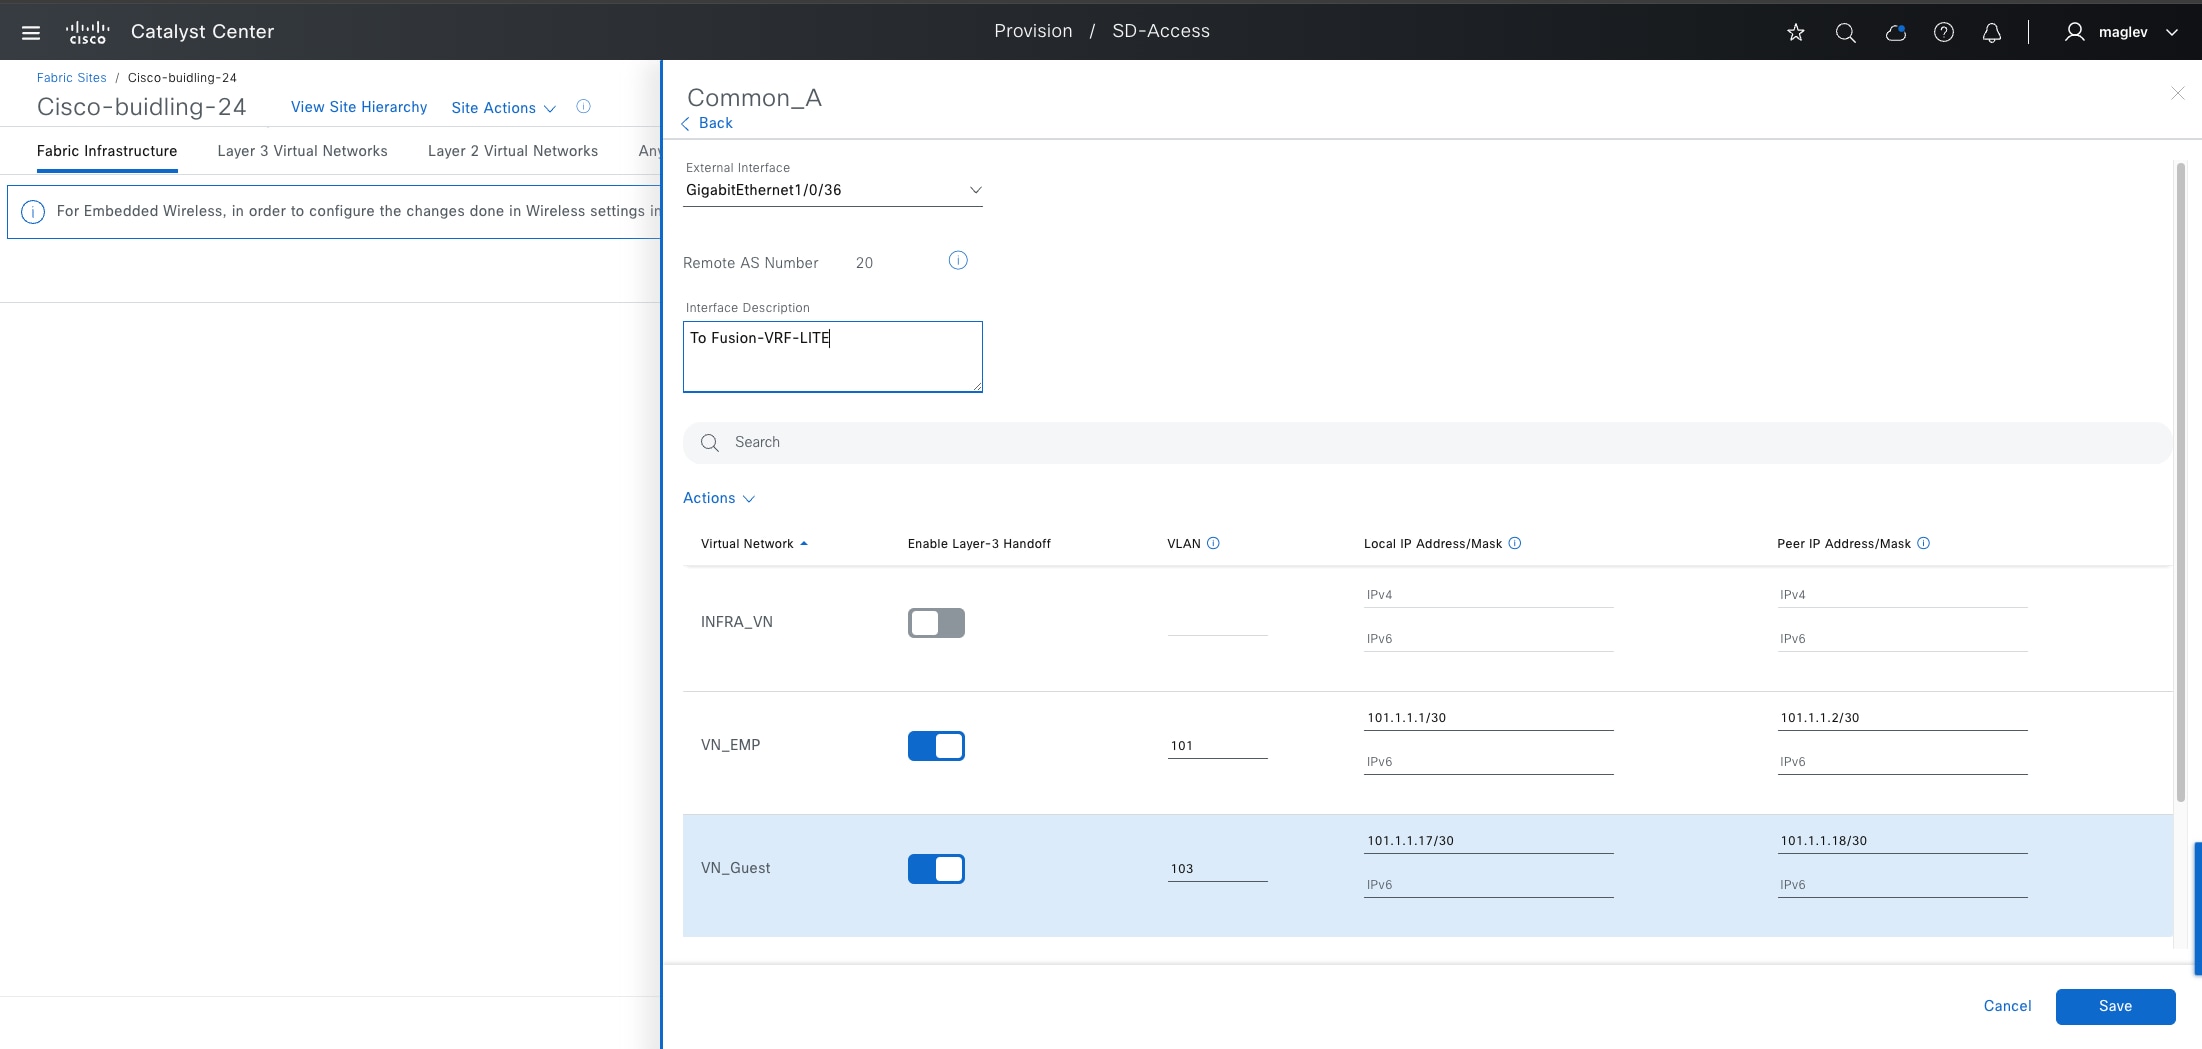
Task: Click the Peer IP Address/Mask info icon
Action: (1923, 543)
